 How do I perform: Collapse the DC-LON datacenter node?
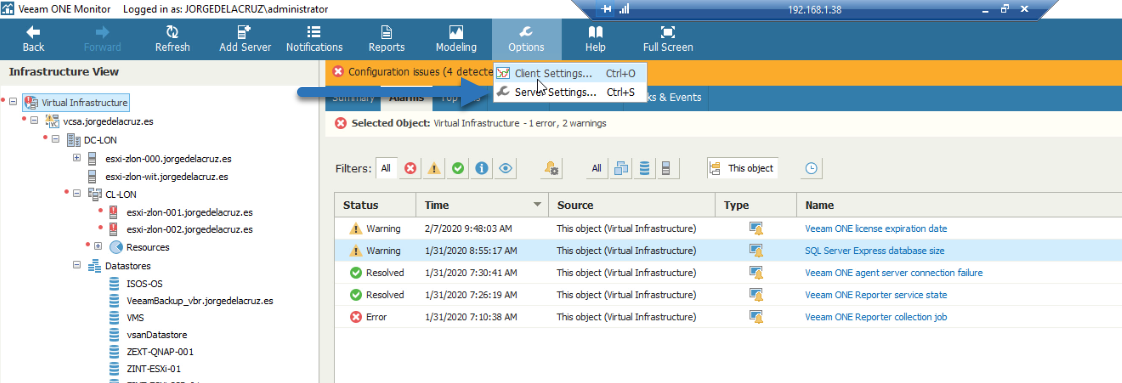(x=55, y=140)
